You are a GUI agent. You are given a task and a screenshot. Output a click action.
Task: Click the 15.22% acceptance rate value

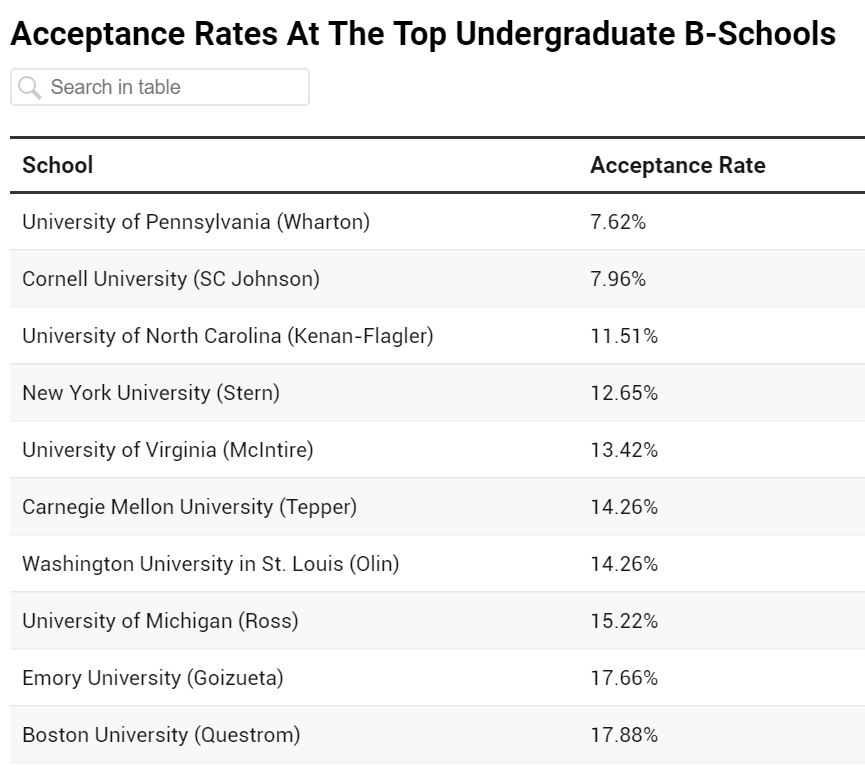coord(624,621)
